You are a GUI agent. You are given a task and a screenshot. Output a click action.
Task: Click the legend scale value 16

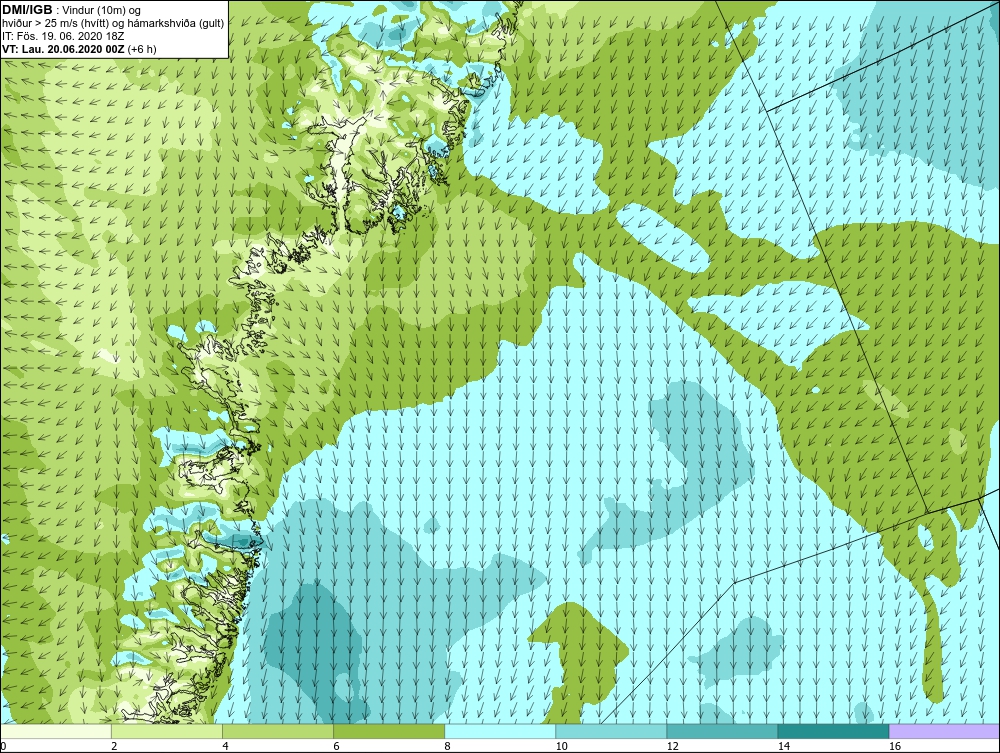click(895, 746)
